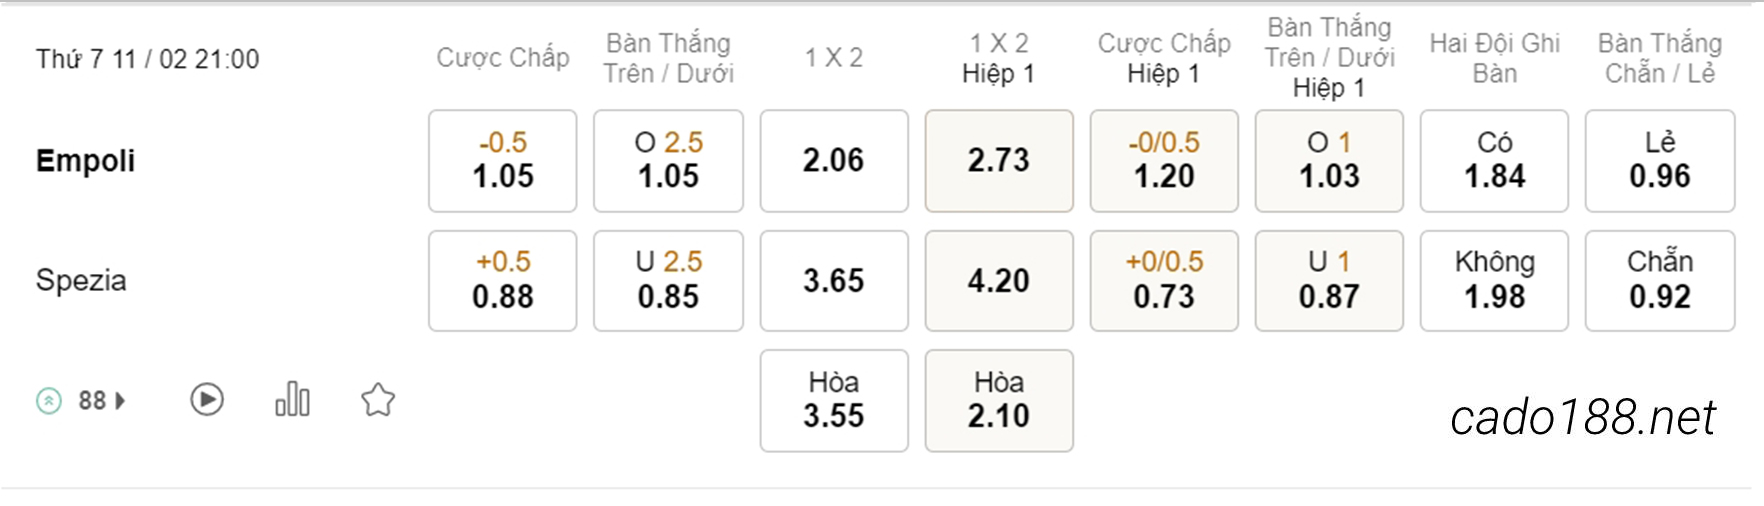Screen dimensions: 1764x506
Task: Select Spezia handicap +0.5 at 0.88
Action: coord(503,281)
